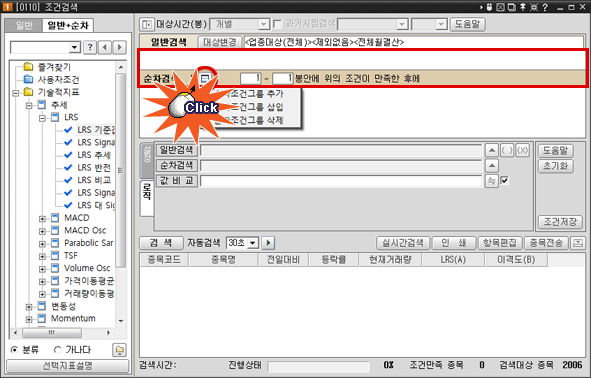Click the panel layout toggle icon

point(146,24)
